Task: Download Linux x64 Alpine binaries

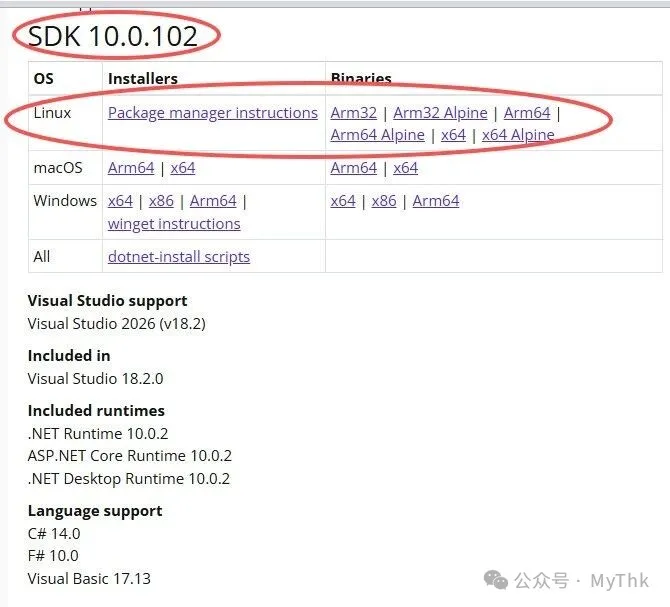Action: [x=518, y=135]
